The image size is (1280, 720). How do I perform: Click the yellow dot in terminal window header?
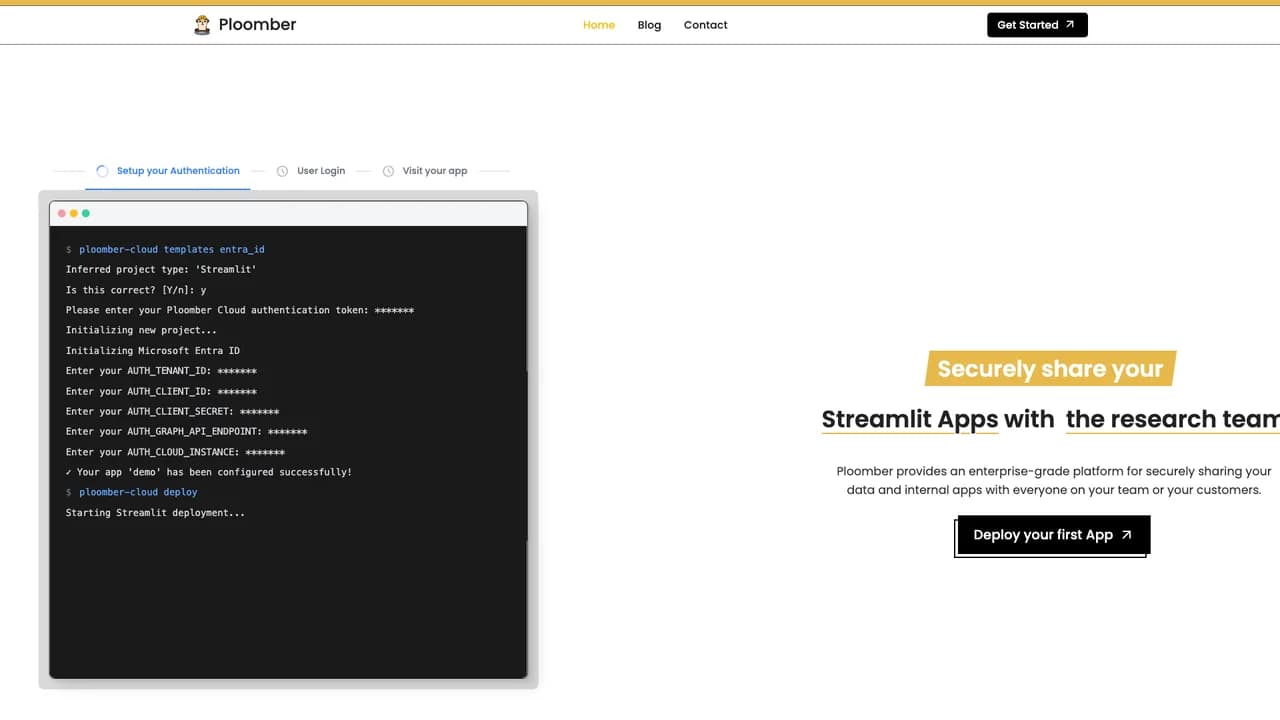pos(74,213)
